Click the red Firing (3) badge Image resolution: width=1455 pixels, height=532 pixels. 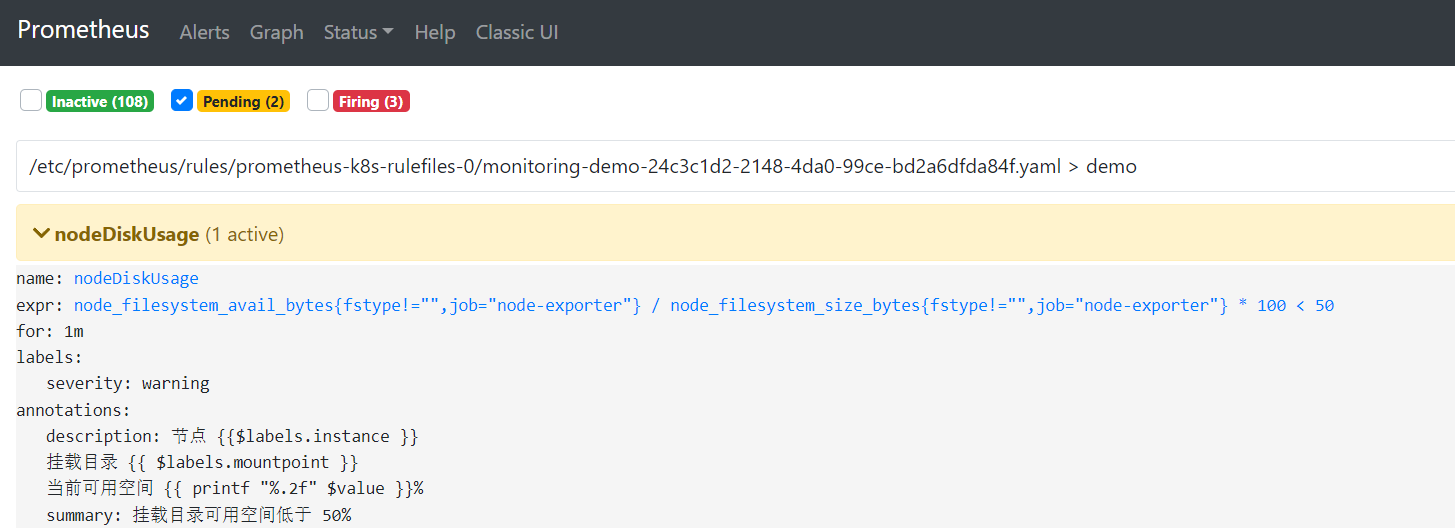pos(371,102)
